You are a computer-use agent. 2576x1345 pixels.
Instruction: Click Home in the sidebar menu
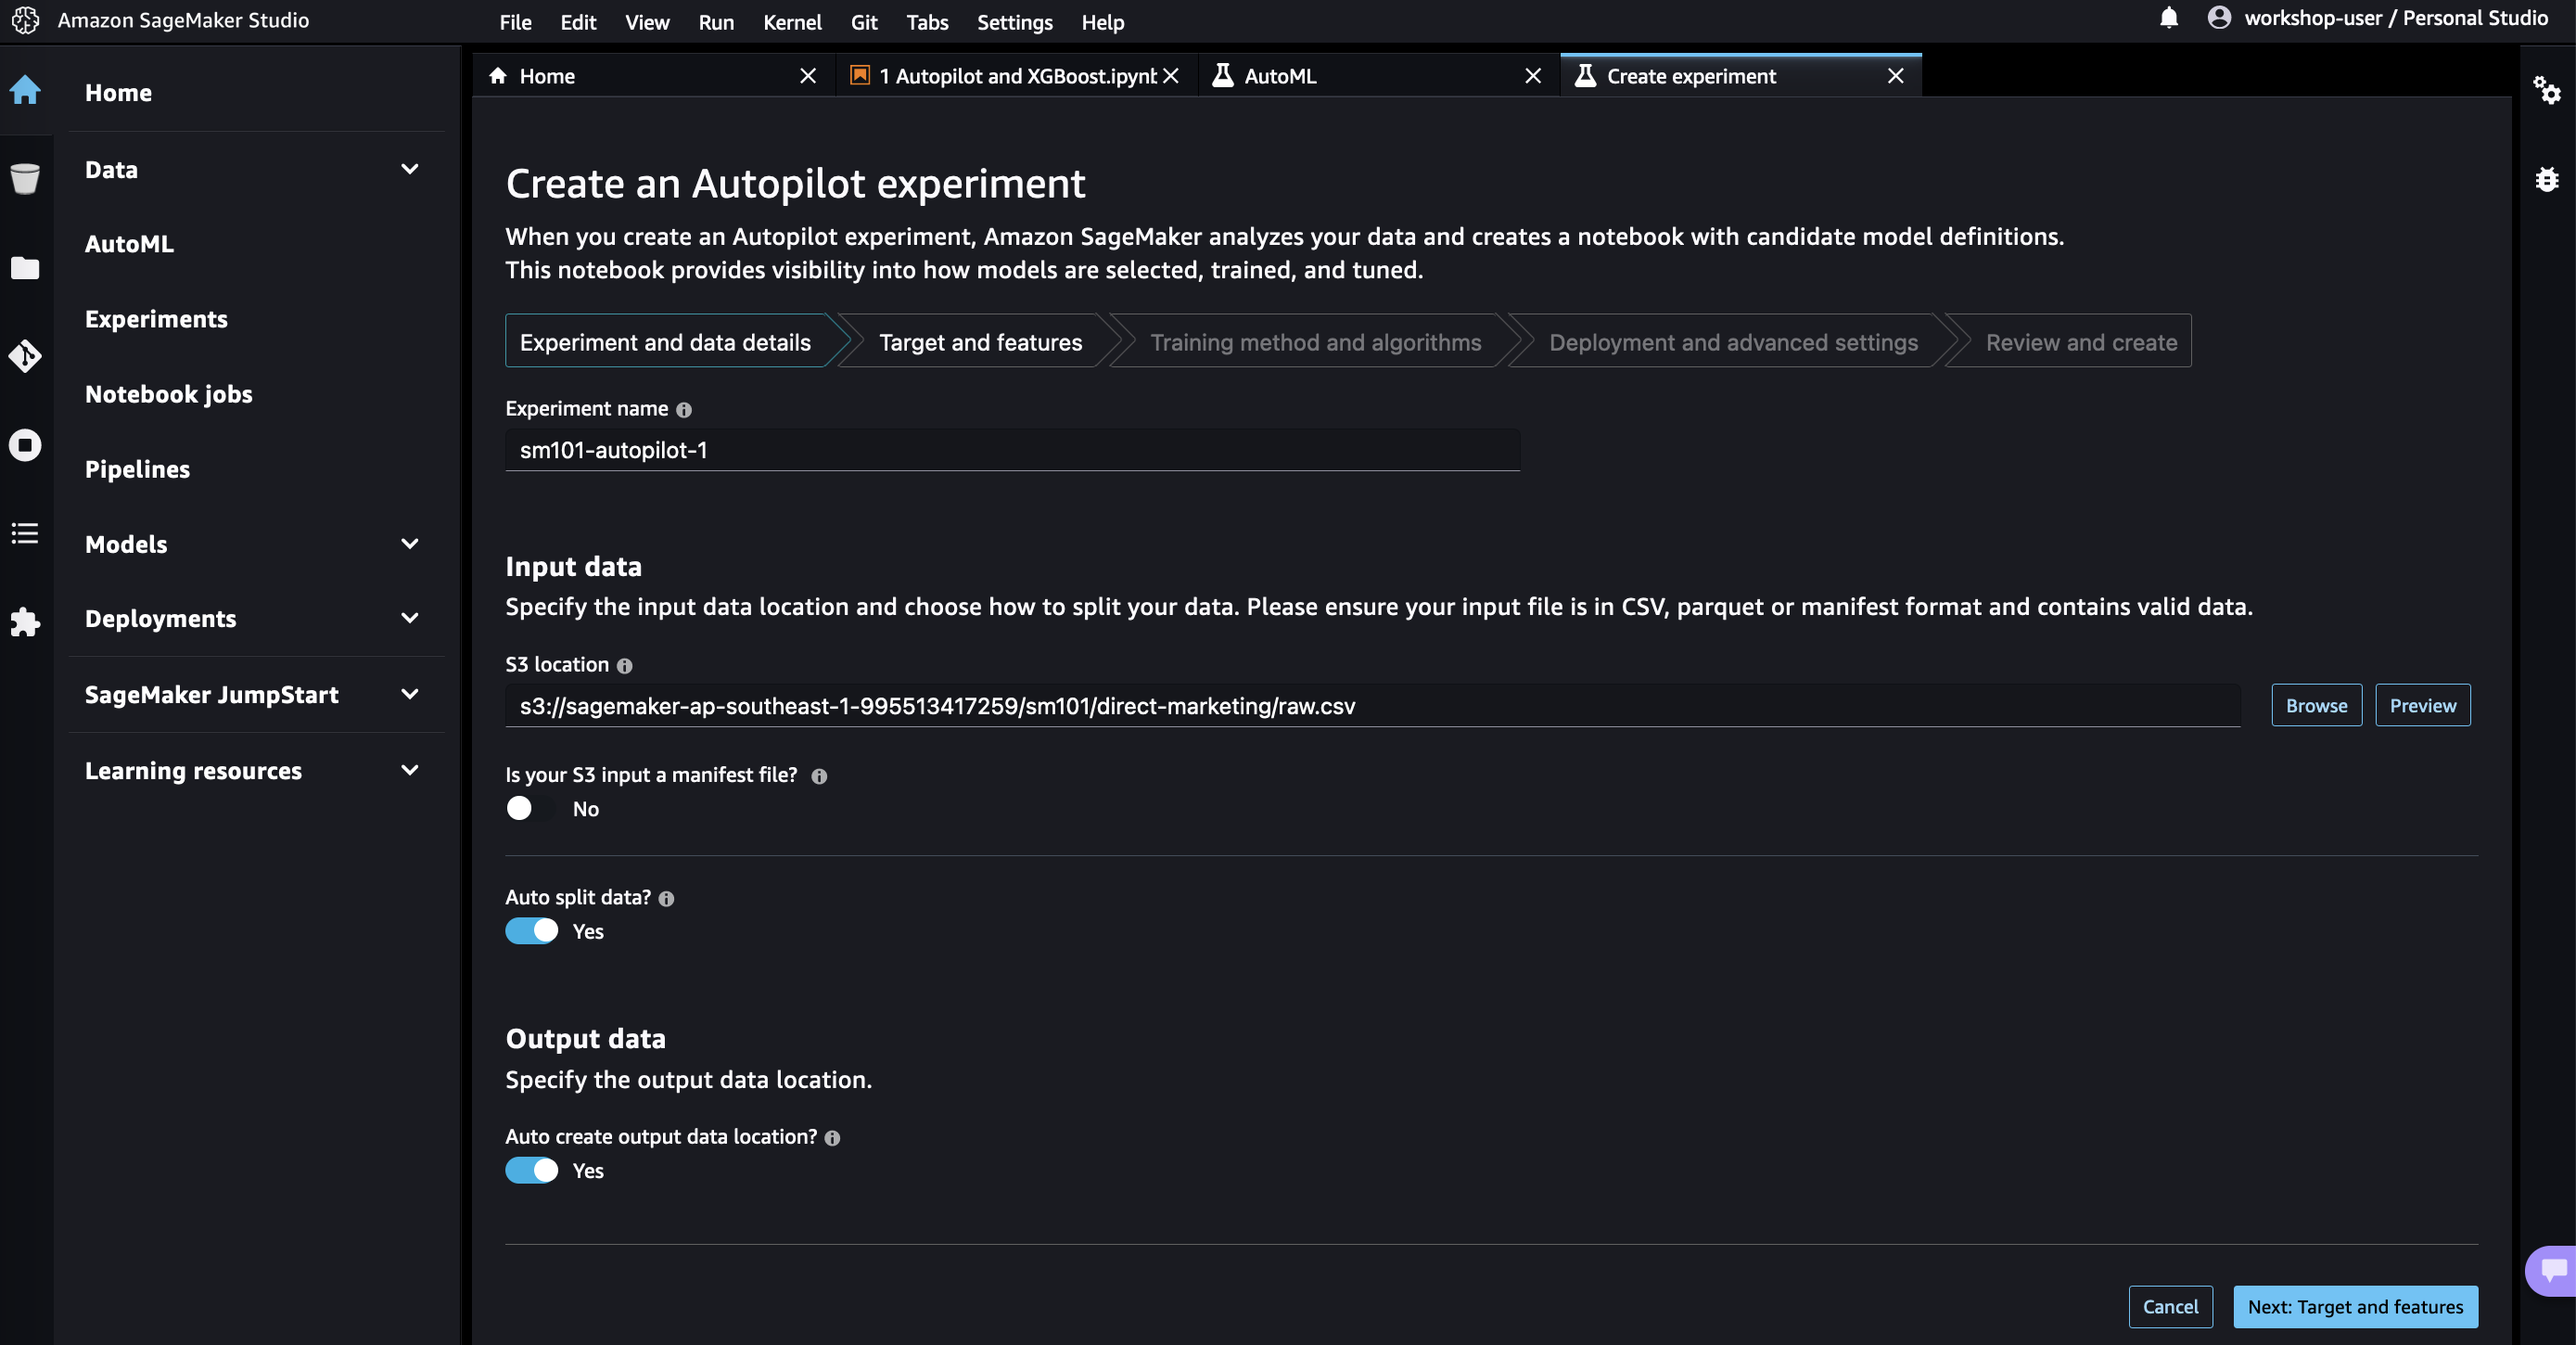point(118,93)
